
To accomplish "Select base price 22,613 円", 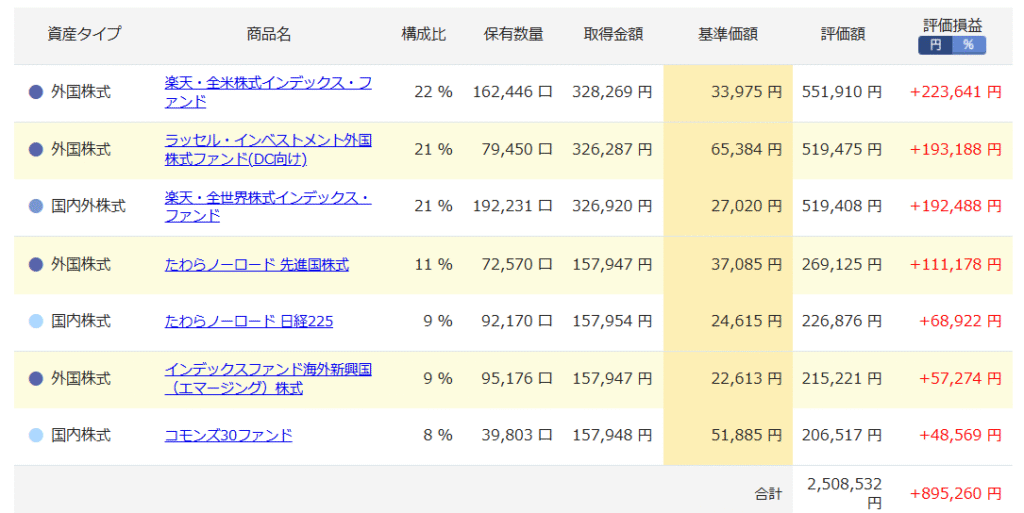I will click(x=746, y=379).
